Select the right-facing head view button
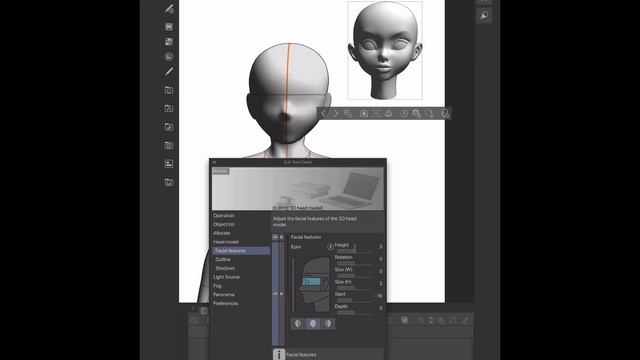This screenshot has height=360, width=640. tap(328, 324)
